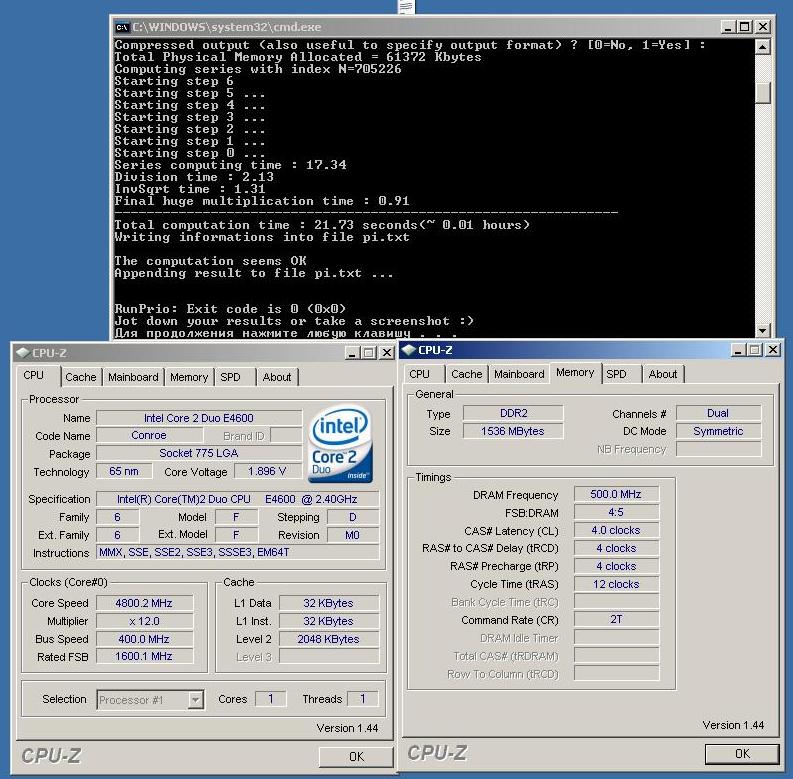Click the cmd.exe title bar icon

(122, 27)
